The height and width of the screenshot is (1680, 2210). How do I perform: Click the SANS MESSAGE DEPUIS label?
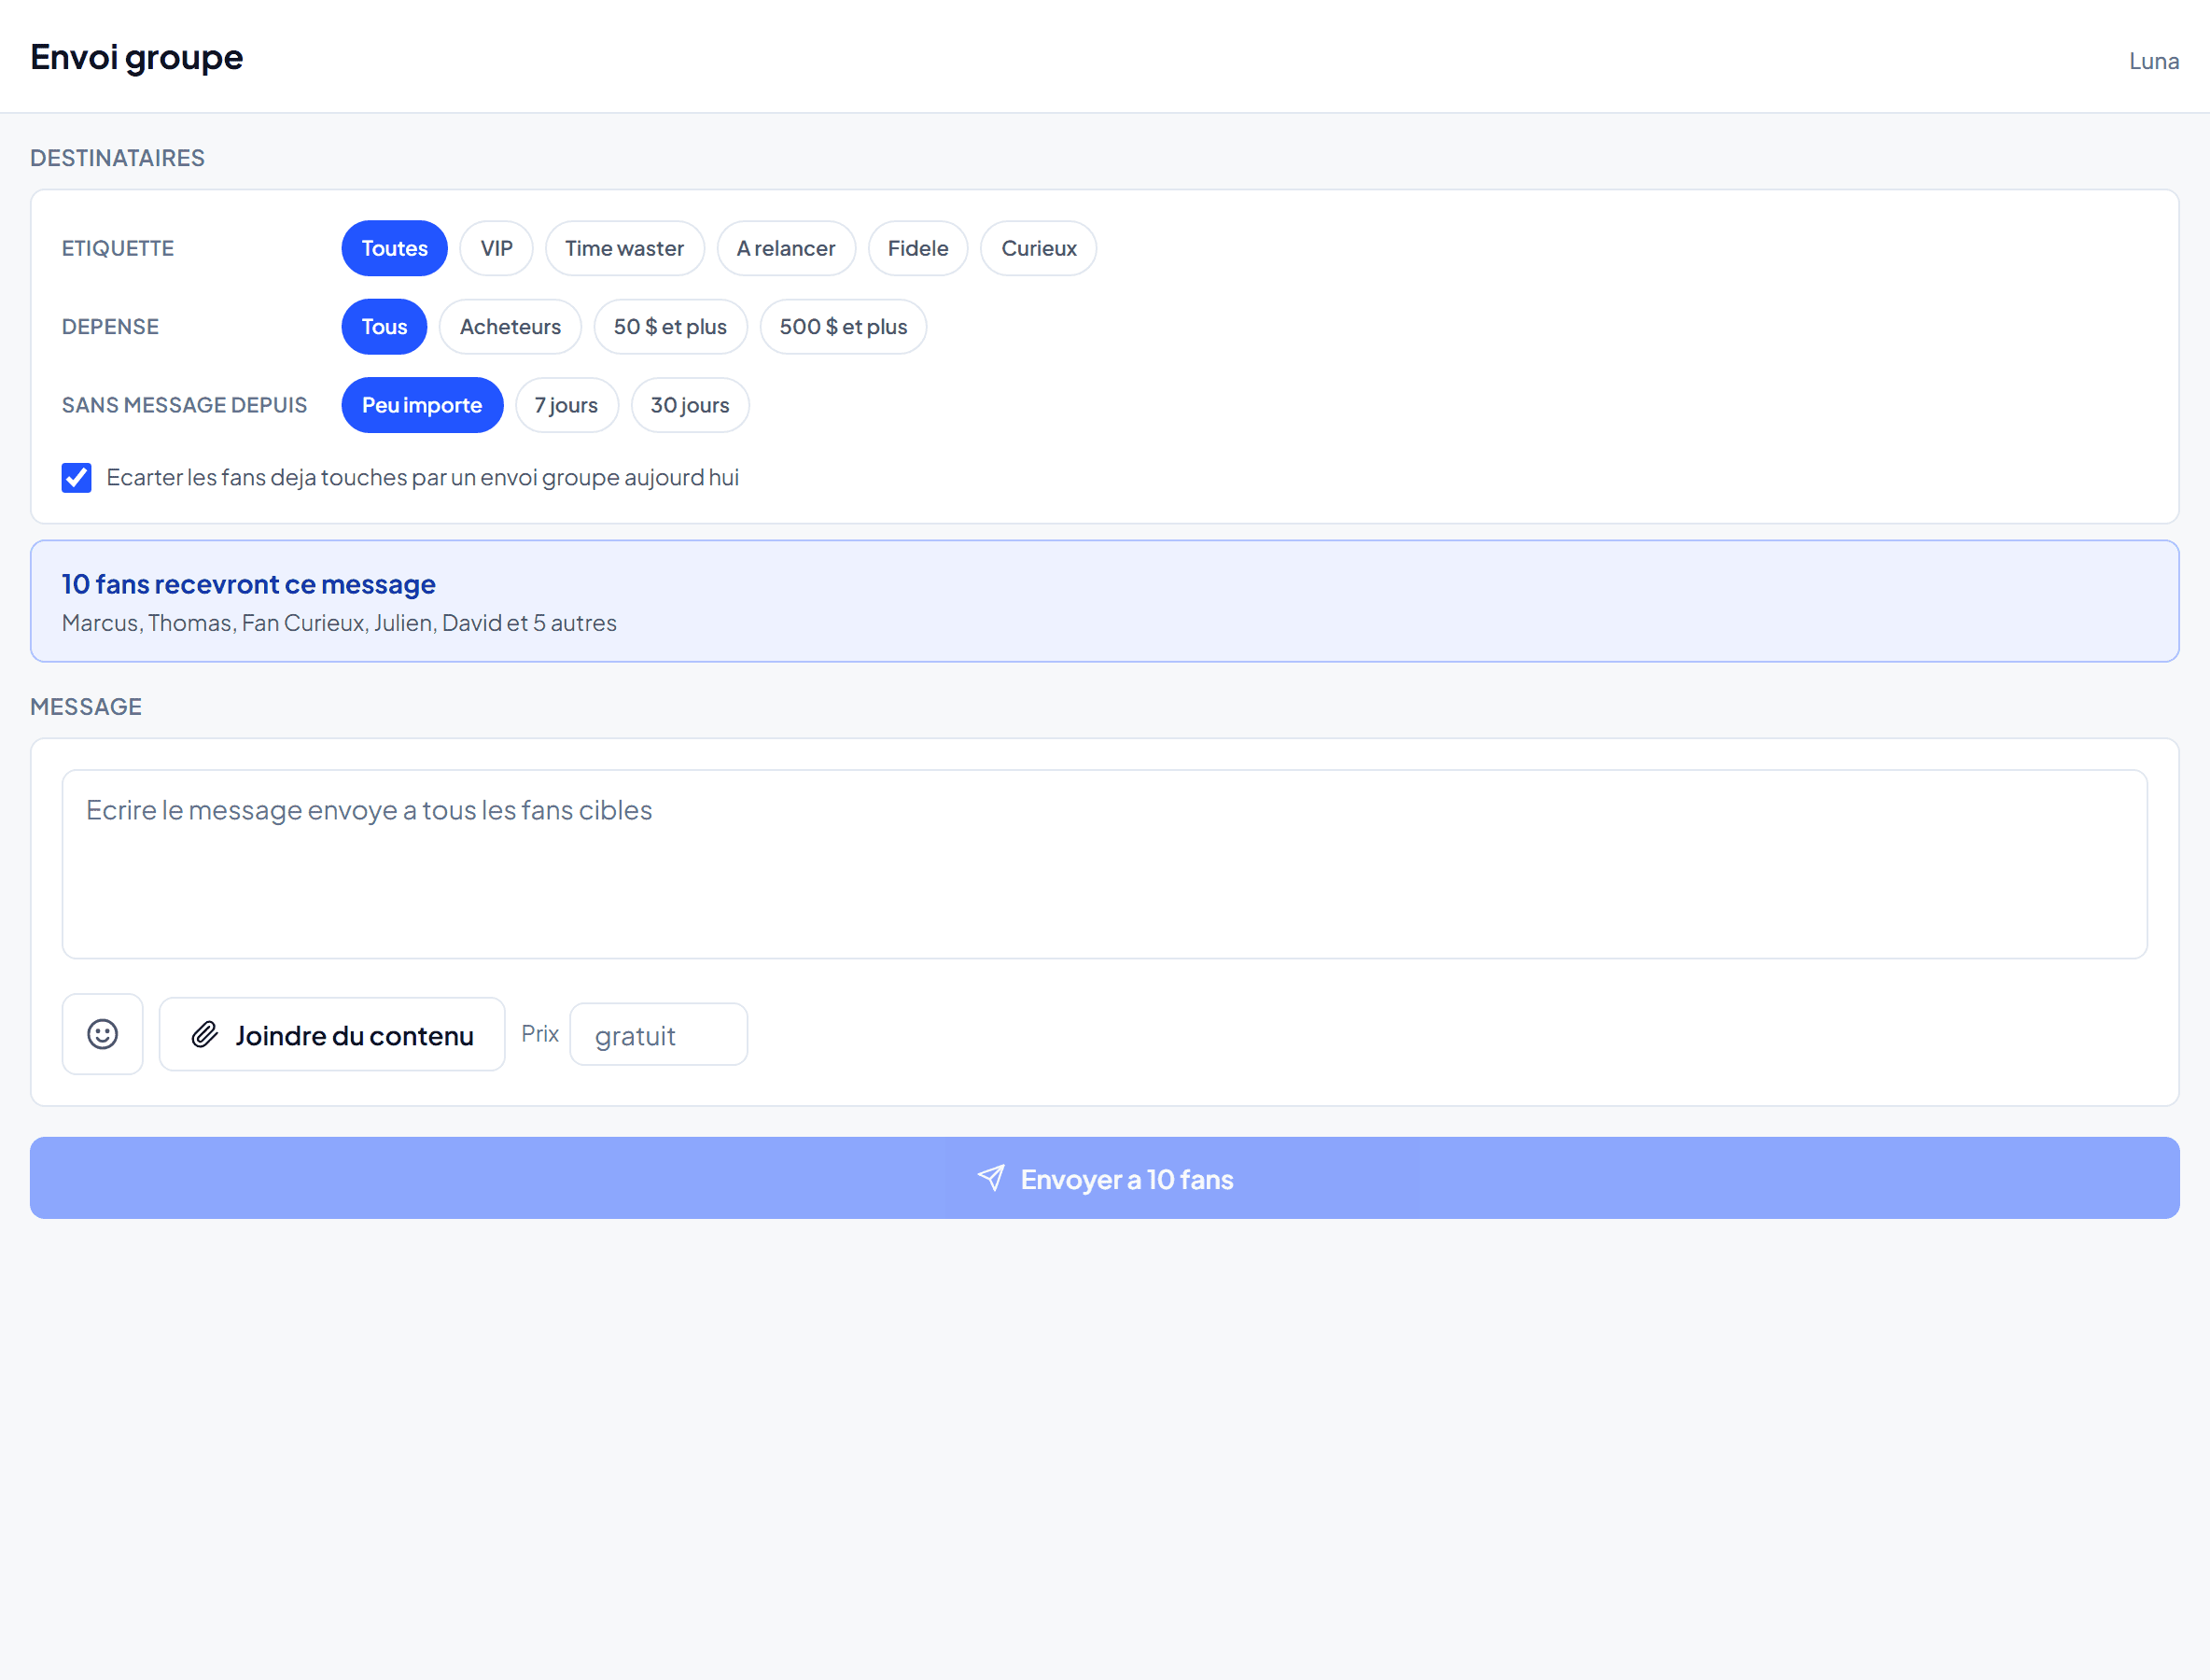pos(184,405)
